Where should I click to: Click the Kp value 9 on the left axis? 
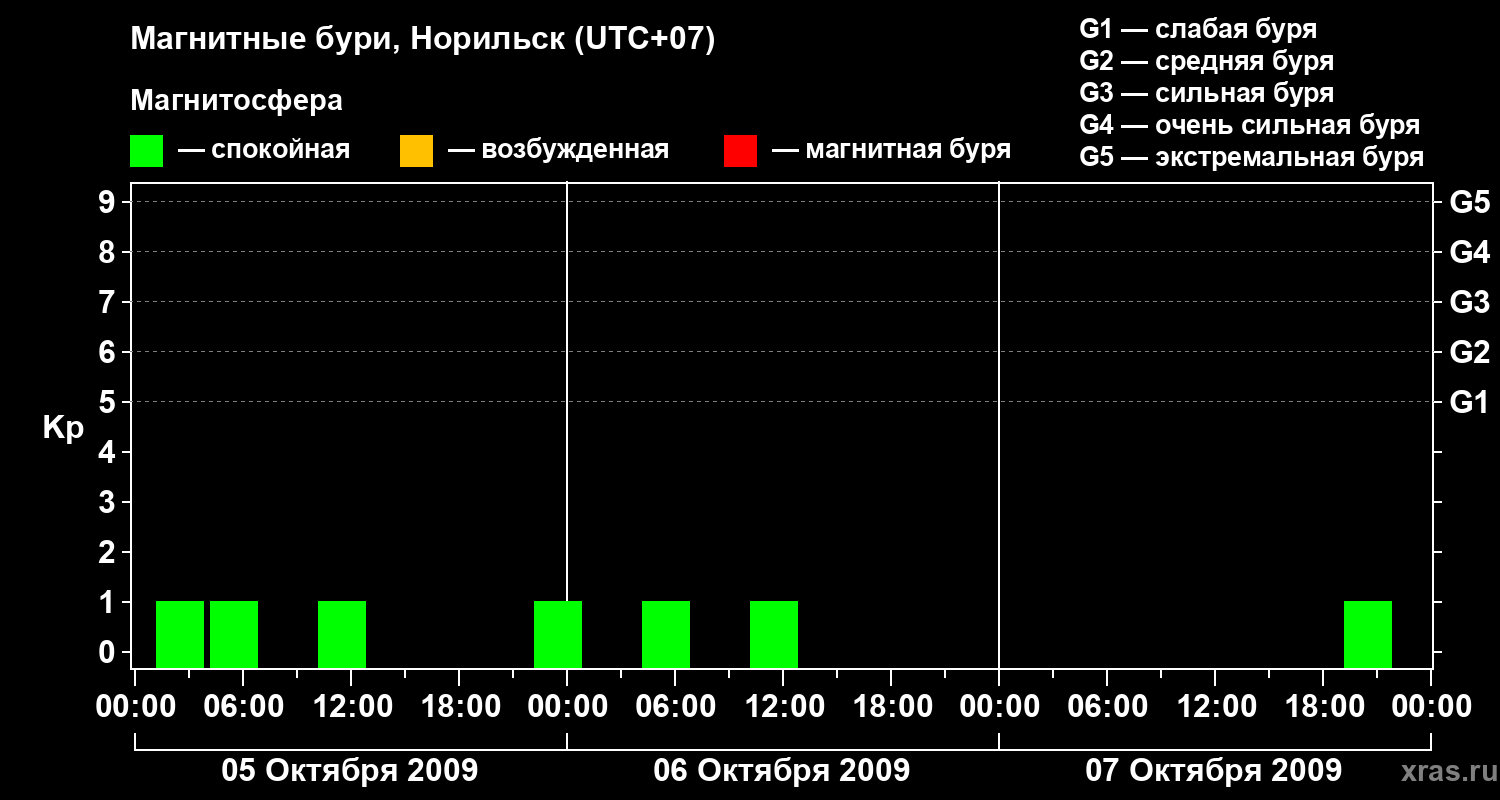click(x=108, y=202)
